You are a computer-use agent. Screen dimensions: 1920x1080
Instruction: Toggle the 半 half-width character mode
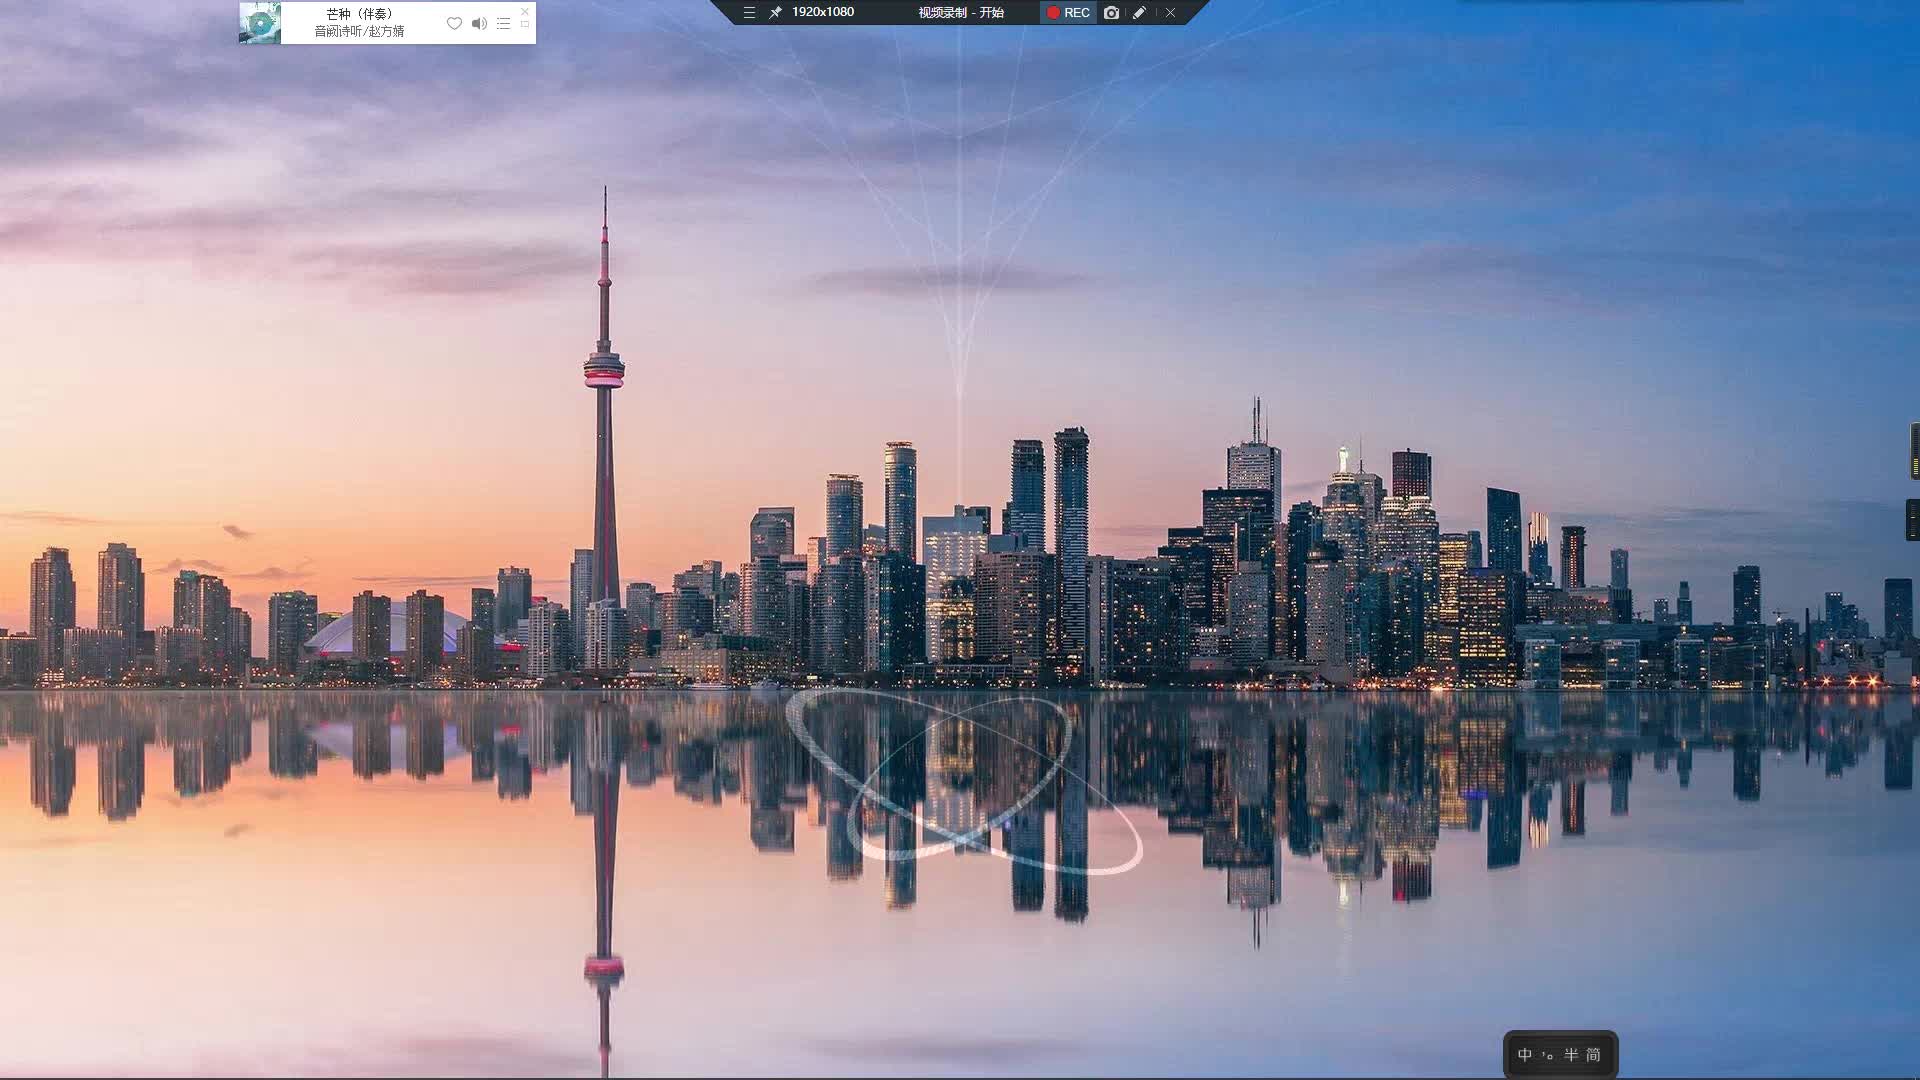pos(1571,1055)
